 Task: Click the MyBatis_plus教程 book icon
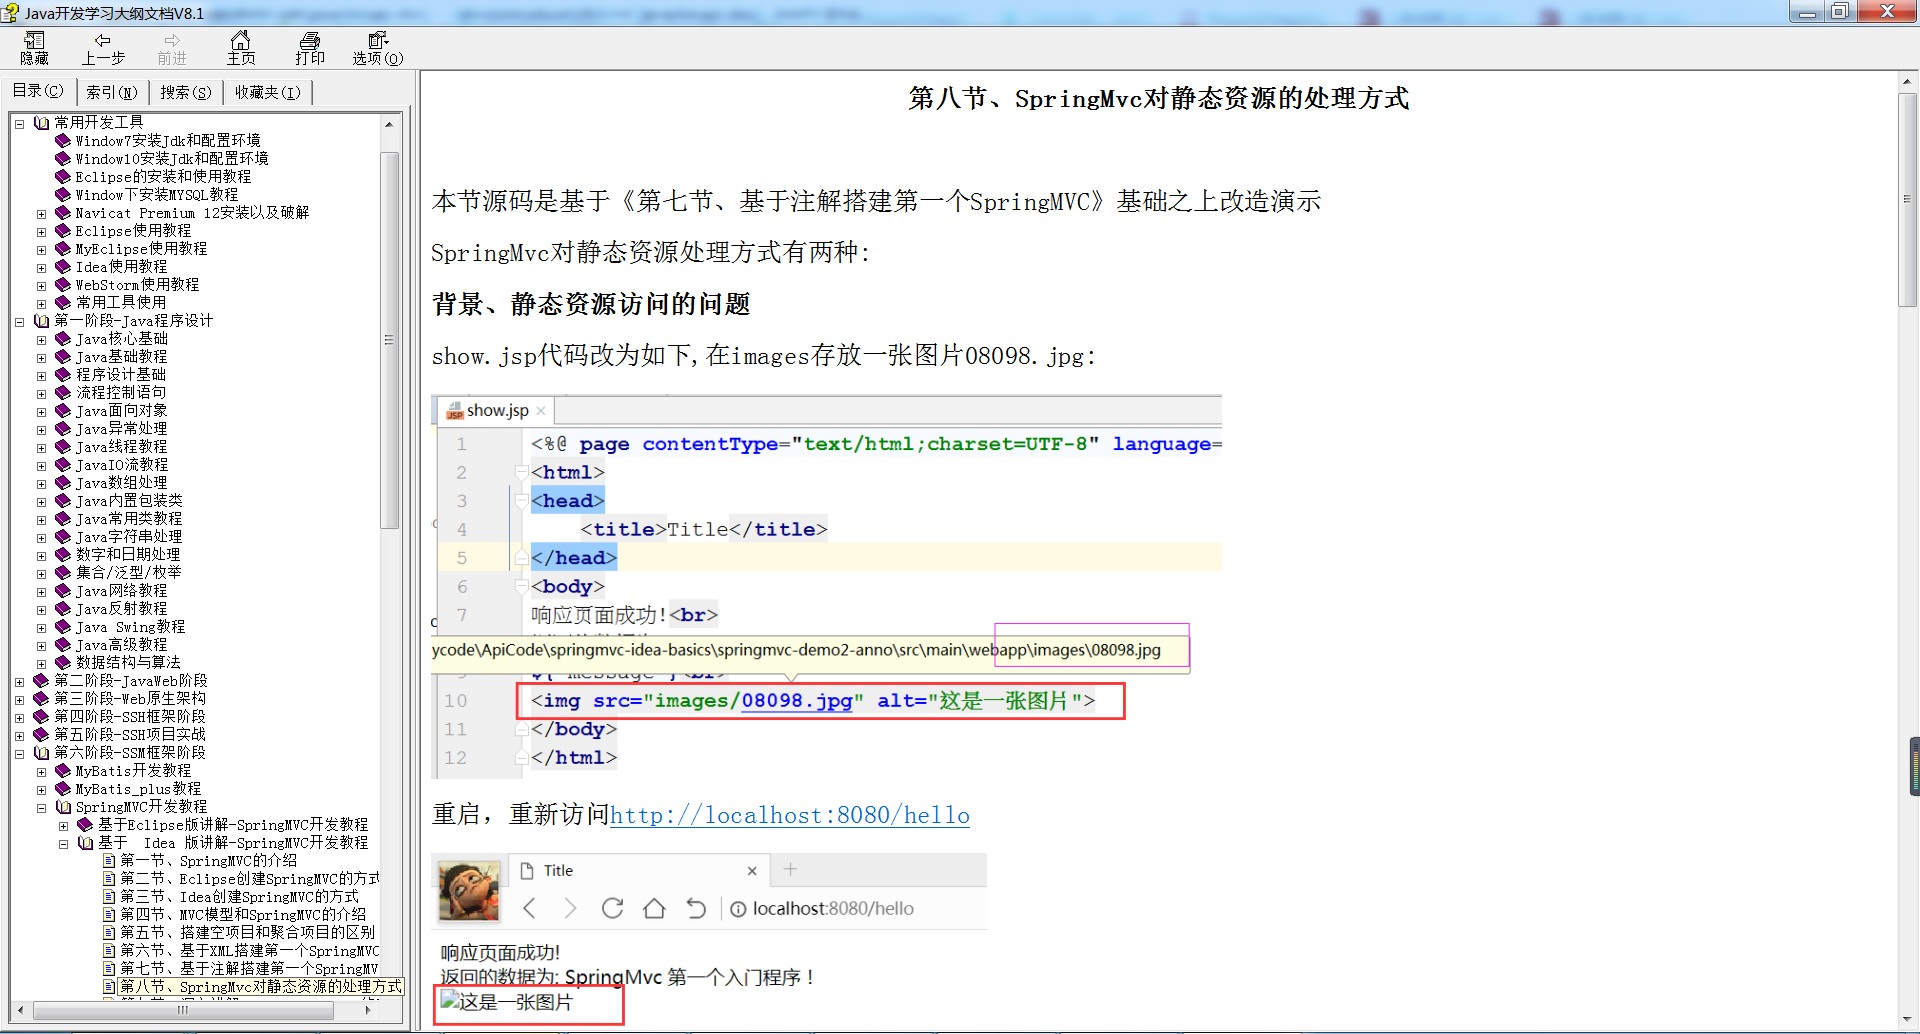point(63,789)
